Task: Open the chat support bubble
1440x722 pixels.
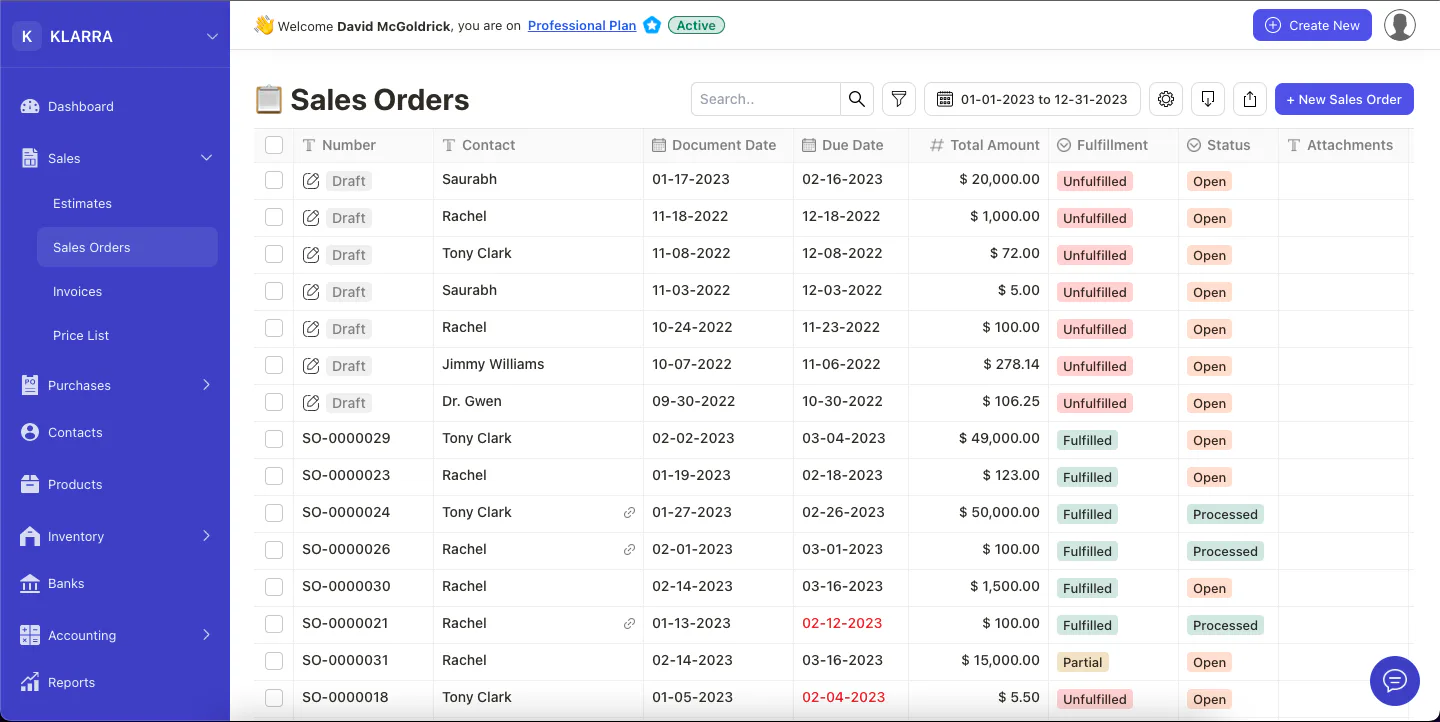Action: point(1394,681)
